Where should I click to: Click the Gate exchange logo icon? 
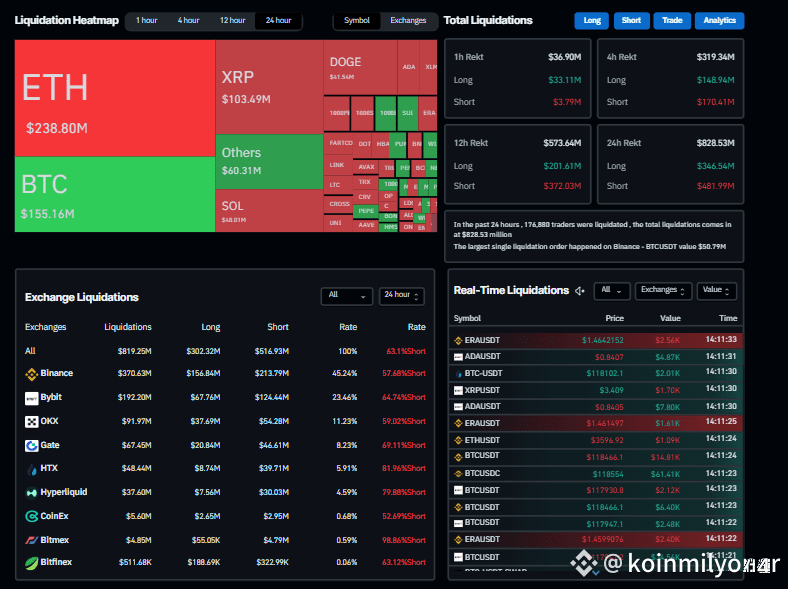click(x=32, y=445)
